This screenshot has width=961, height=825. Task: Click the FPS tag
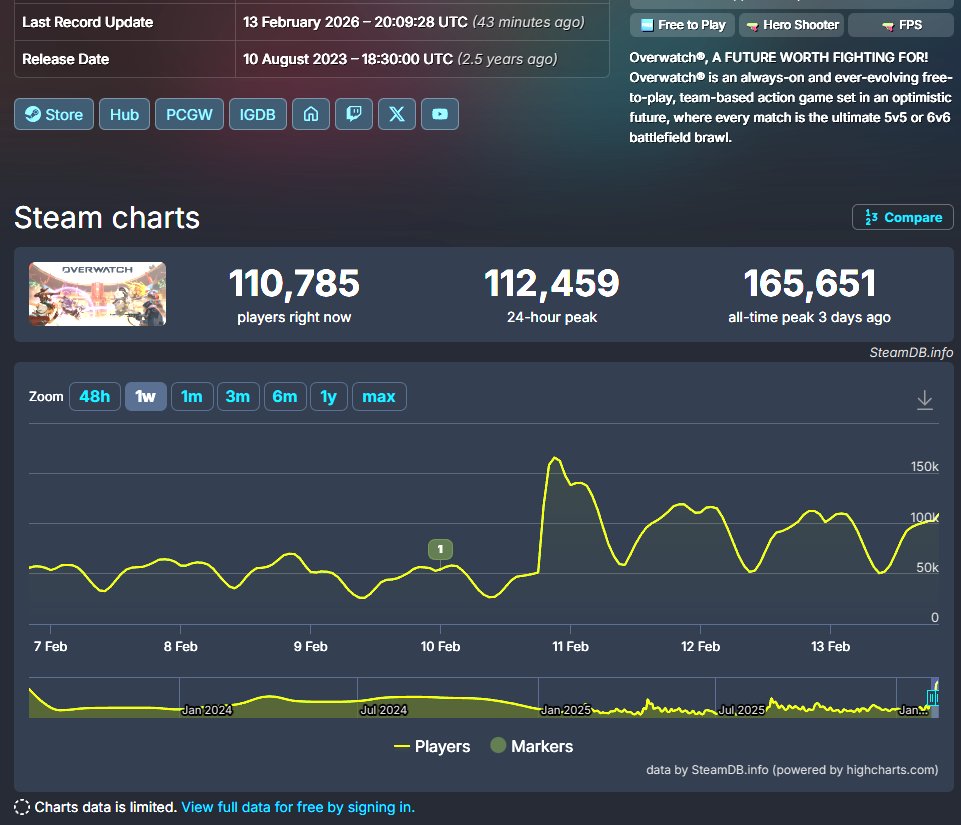[x=901, y=25]
